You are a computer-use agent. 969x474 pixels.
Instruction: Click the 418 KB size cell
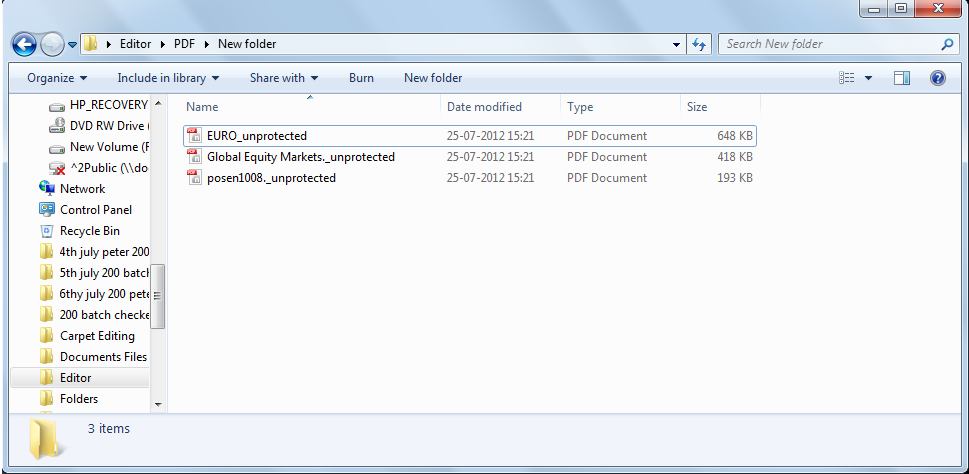point(735,157)
